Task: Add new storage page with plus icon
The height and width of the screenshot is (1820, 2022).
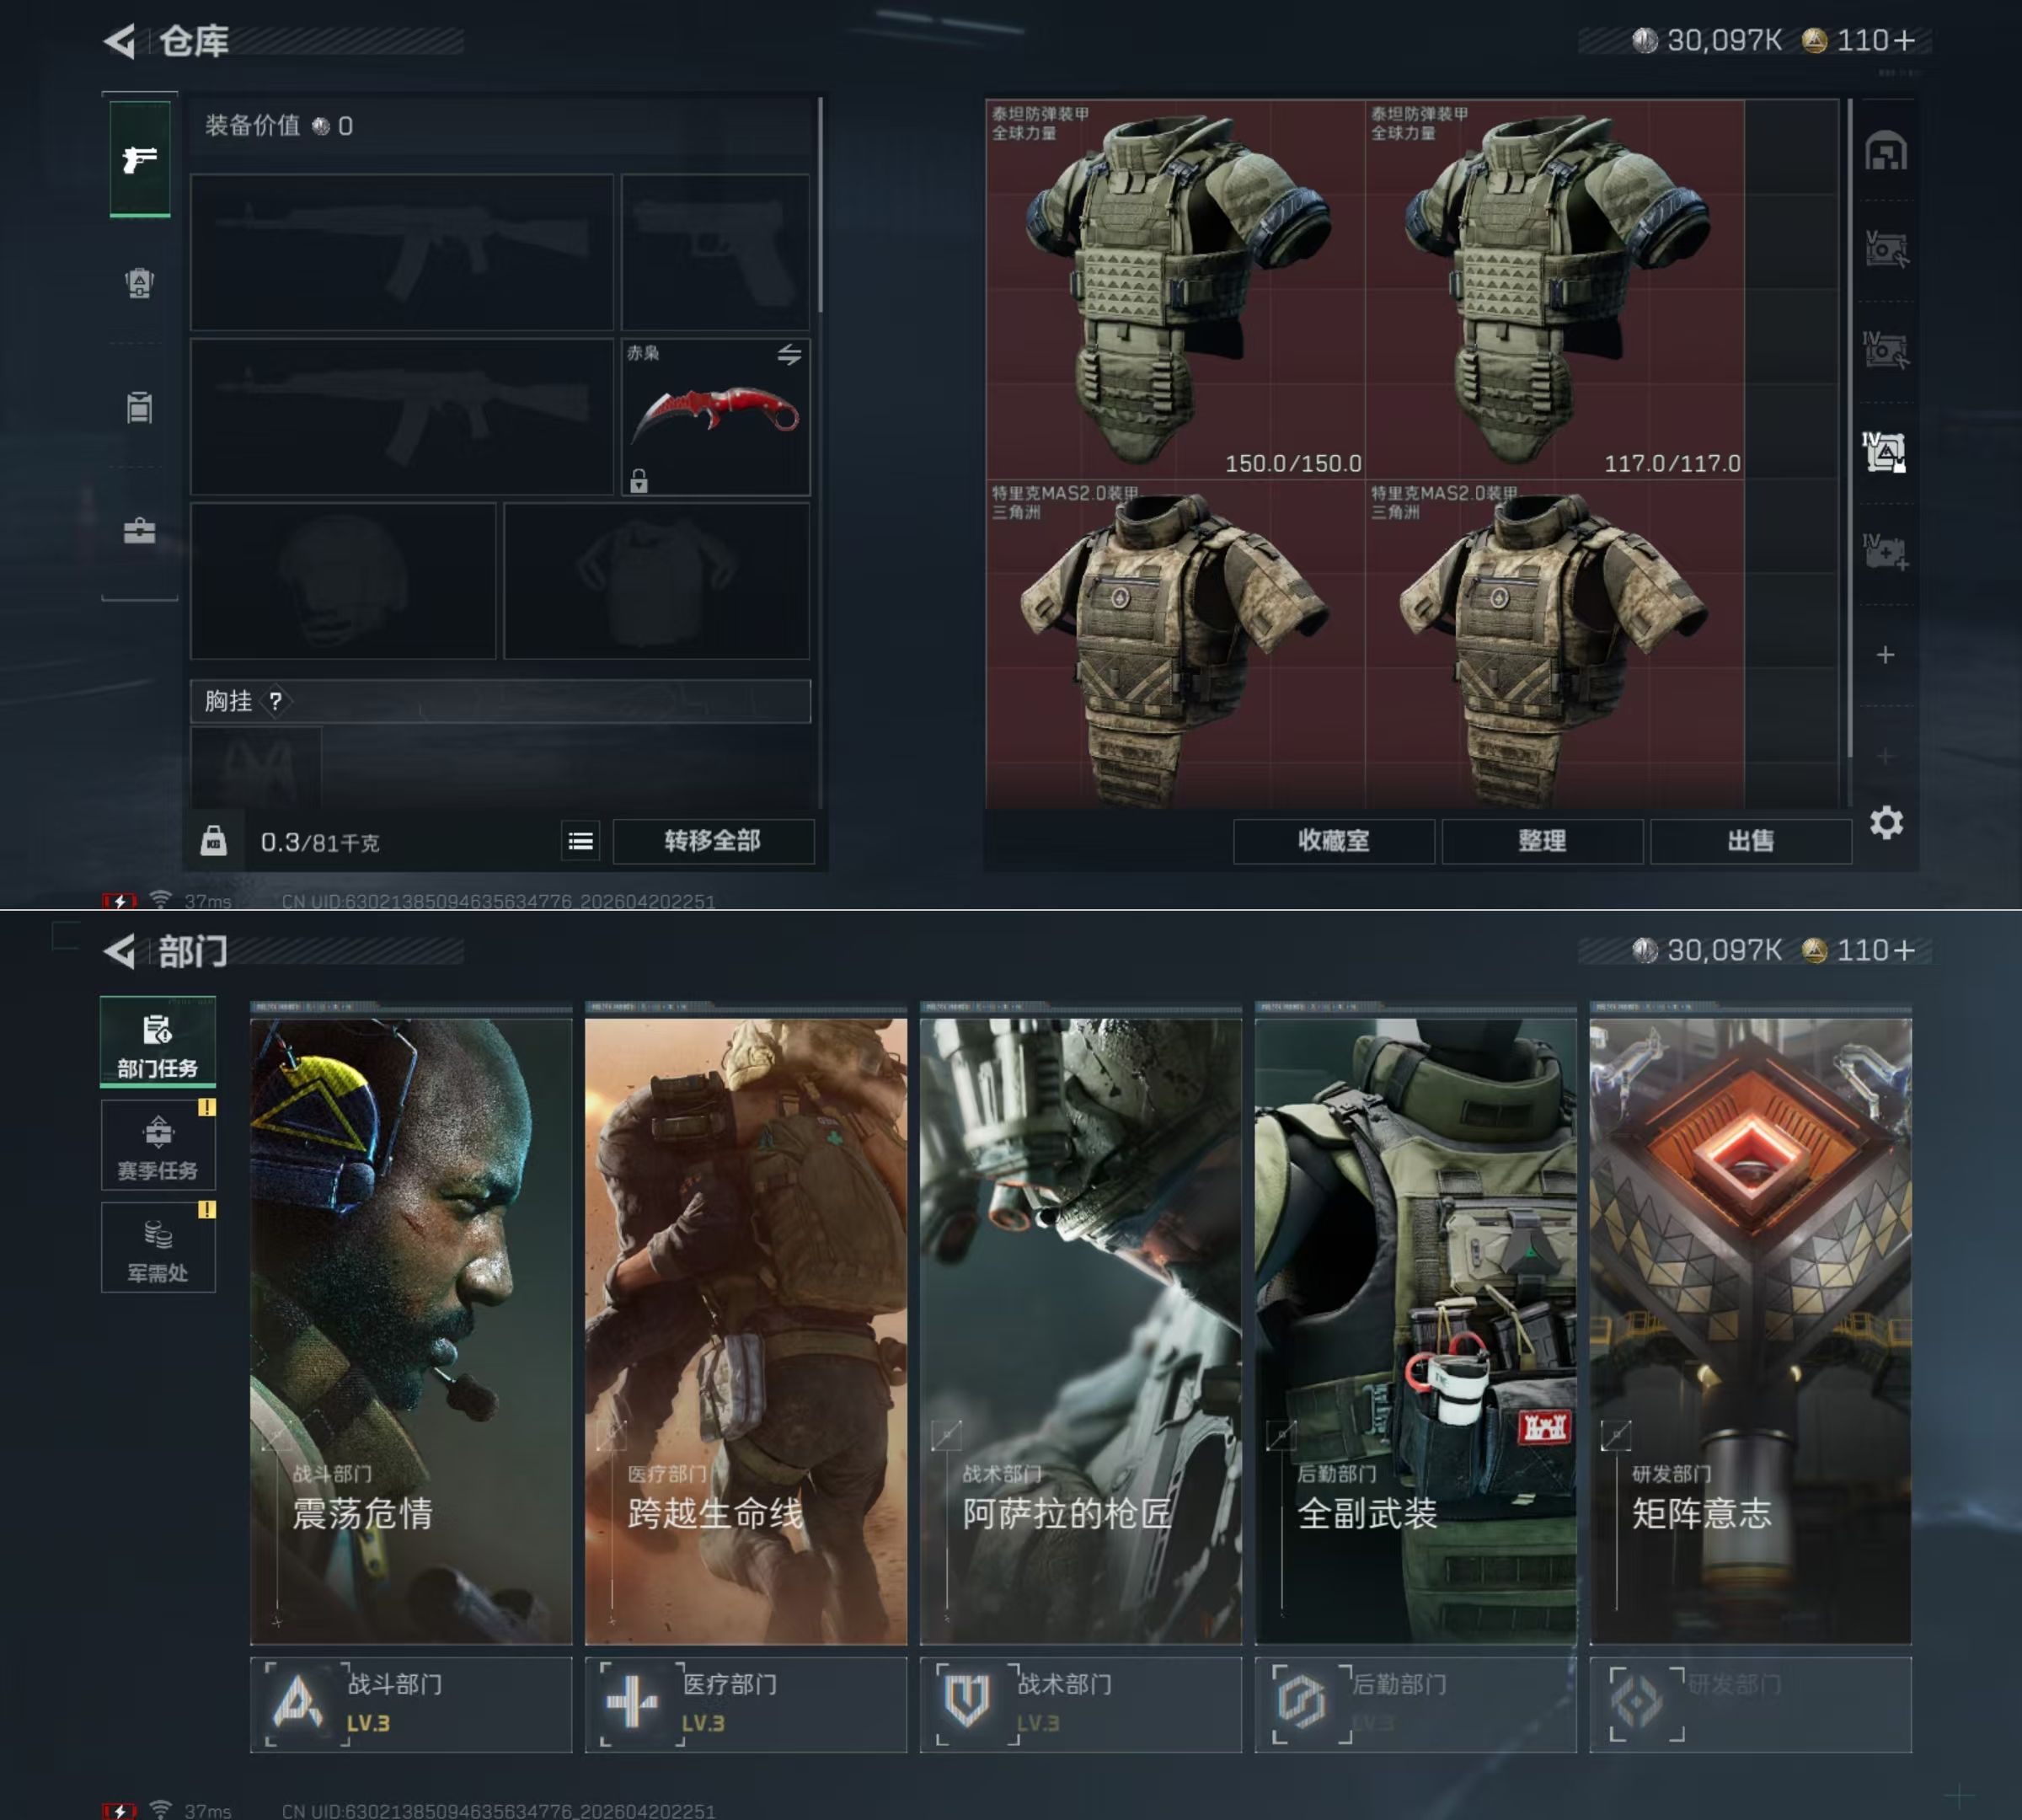Action: point(1885,655)
